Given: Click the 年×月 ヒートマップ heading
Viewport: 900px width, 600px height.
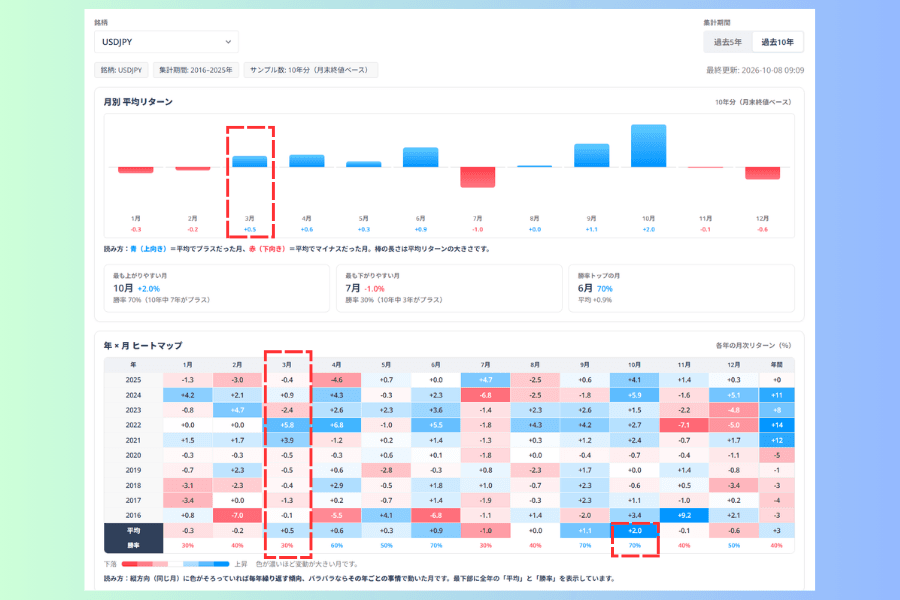Looking at the screenshot, I should click(x=143, y=346).
